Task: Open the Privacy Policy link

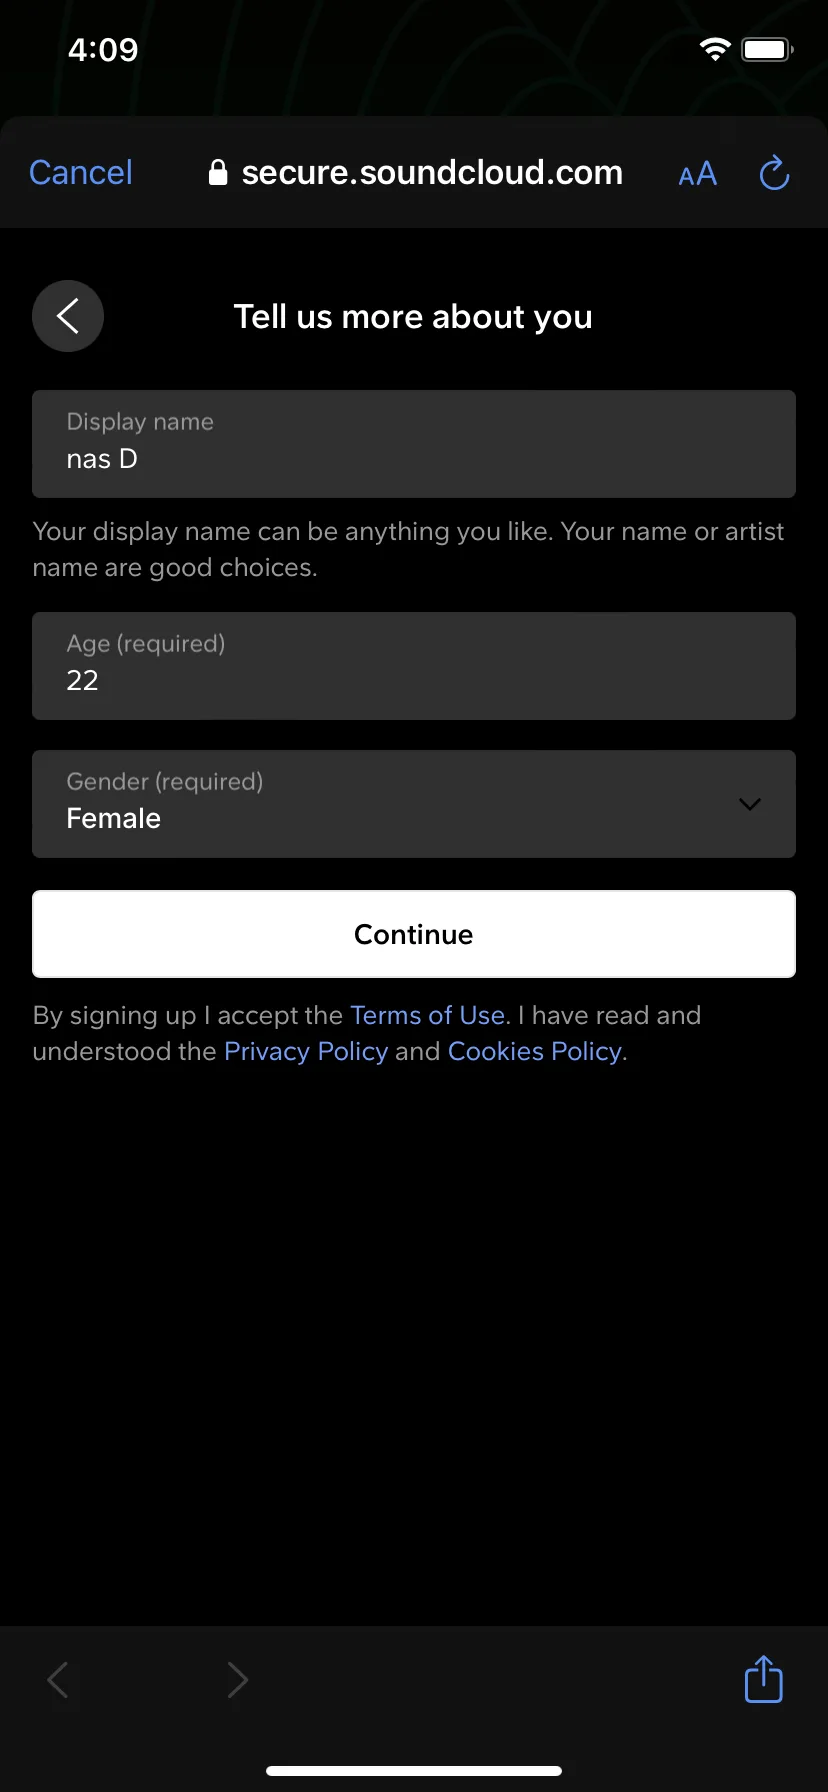Action: (x=306, y=1051)
